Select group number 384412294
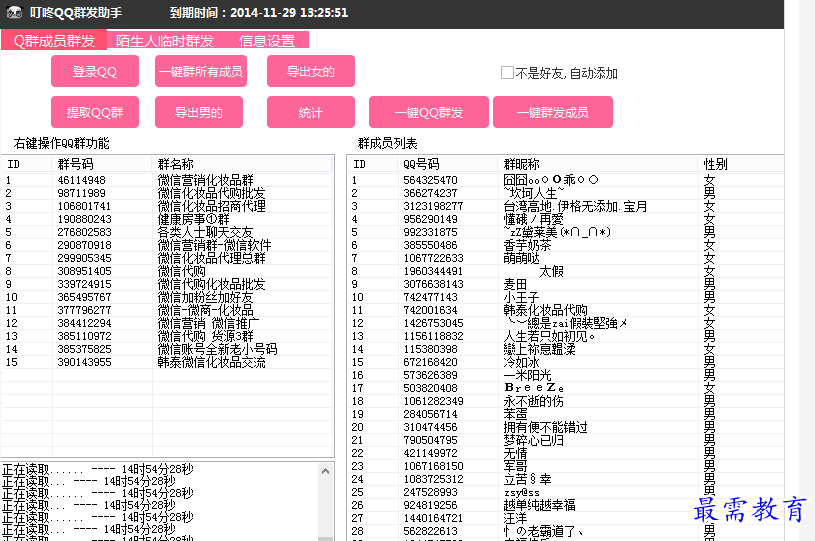 84,323
